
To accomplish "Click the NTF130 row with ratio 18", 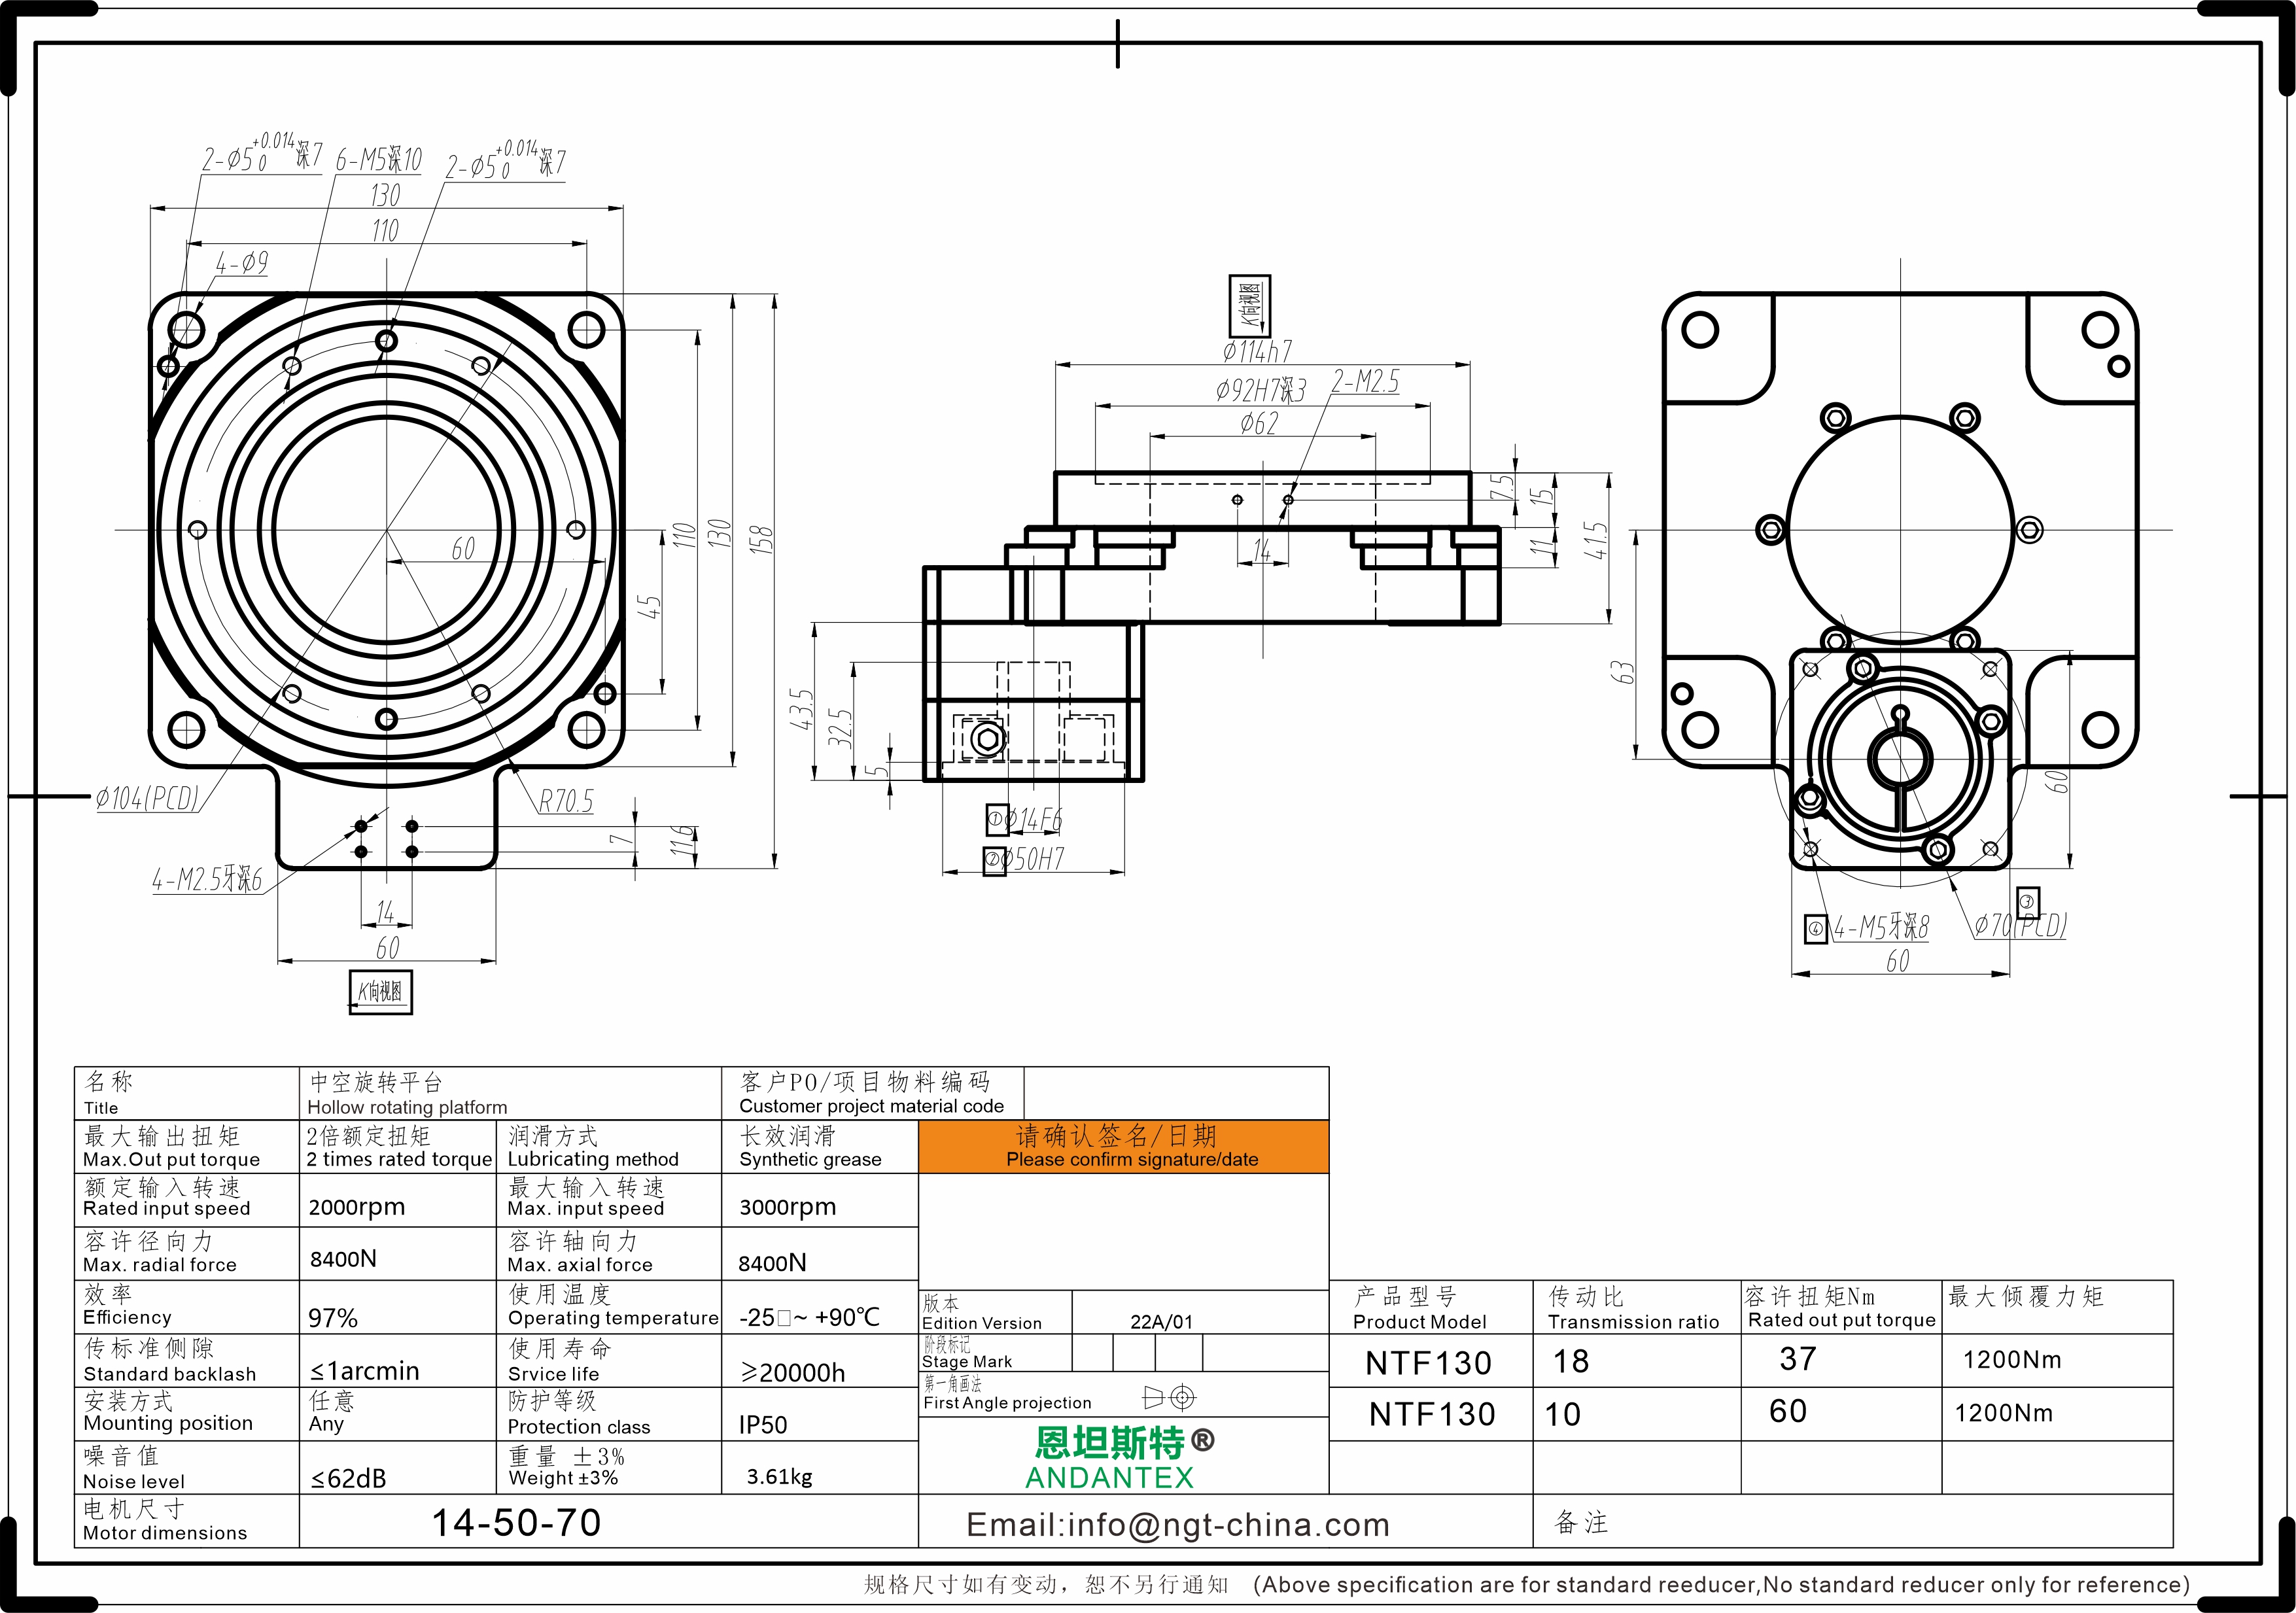I will (x=1751, y=1361).
